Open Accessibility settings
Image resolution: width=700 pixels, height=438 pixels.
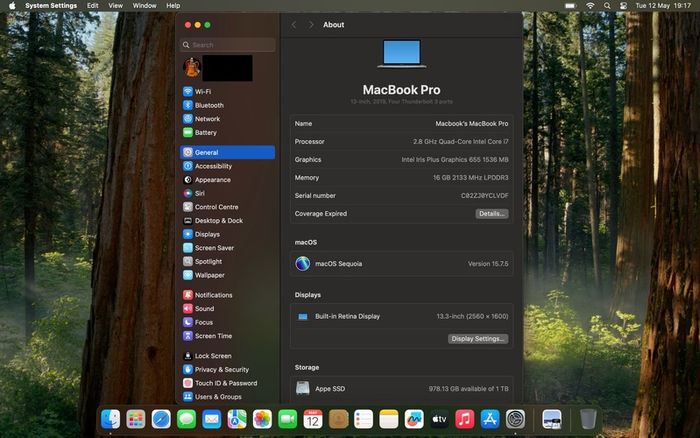(228, 166)
